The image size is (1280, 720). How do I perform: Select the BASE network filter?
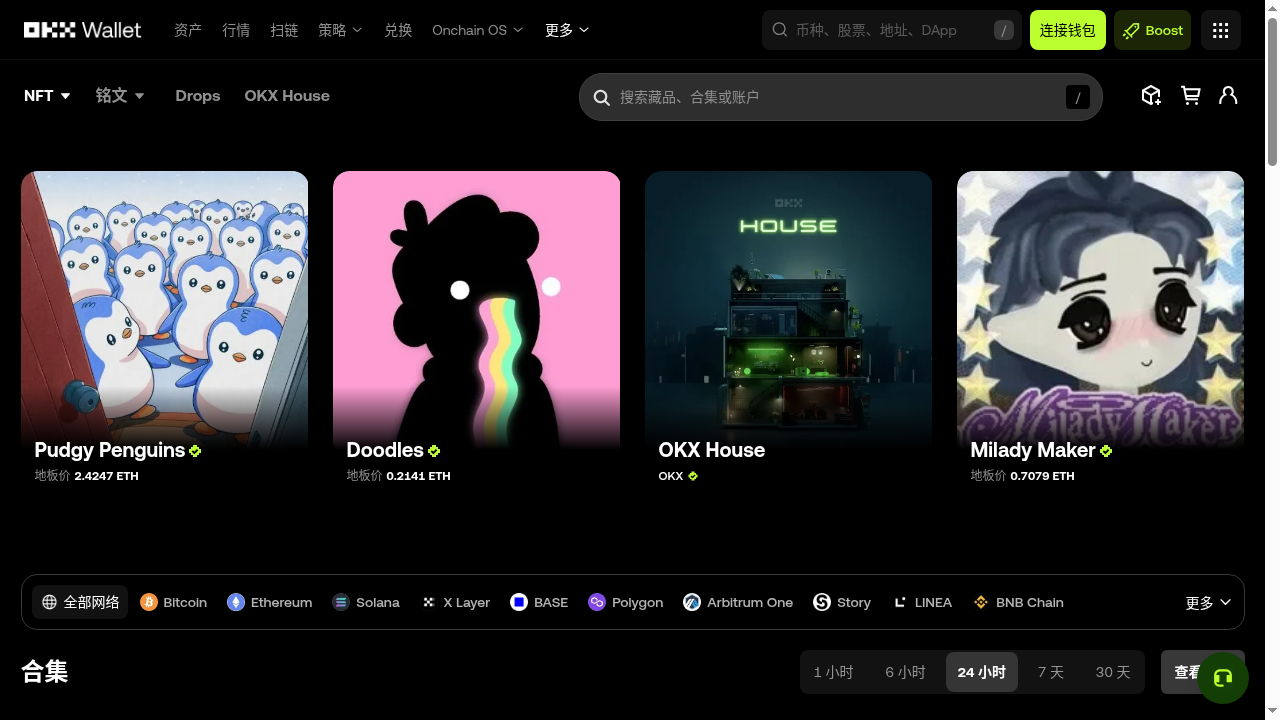[x=539, y=602]
